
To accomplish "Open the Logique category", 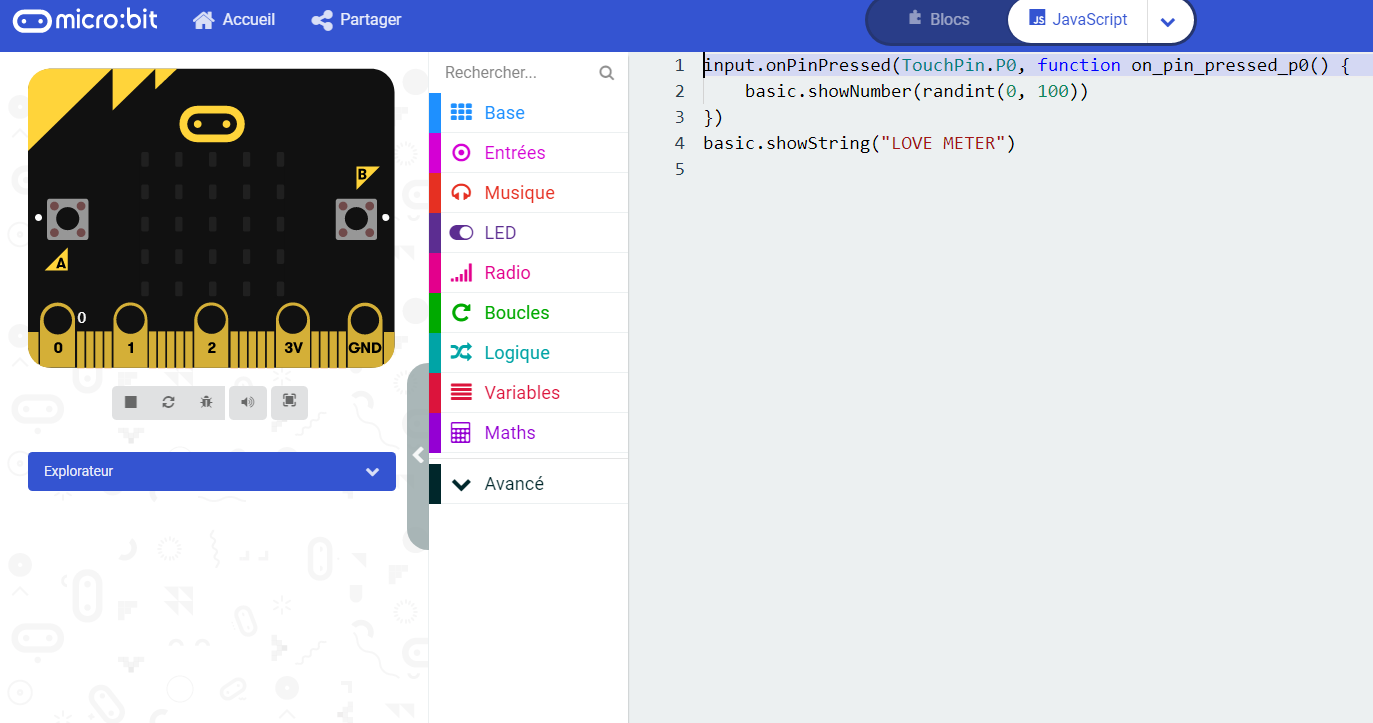I will pos(514,352).
